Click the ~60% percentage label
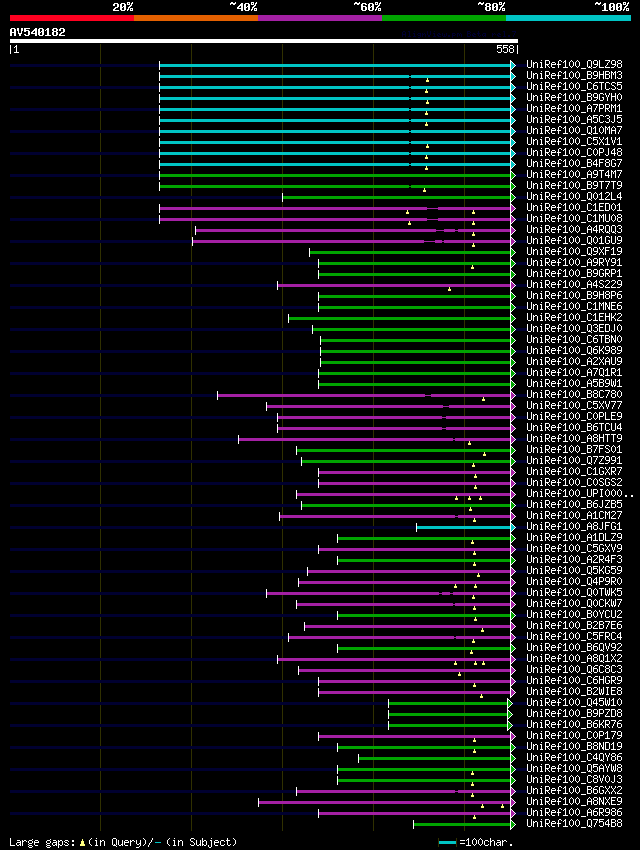Image resolution: width=640 pixels, height=850 pixels. point(367,7)
